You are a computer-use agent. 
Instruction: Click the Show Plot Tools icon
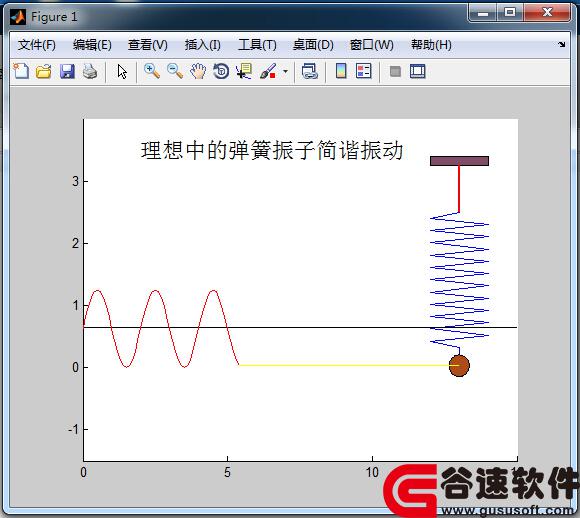pyautogui.click(x=418, y=71)
